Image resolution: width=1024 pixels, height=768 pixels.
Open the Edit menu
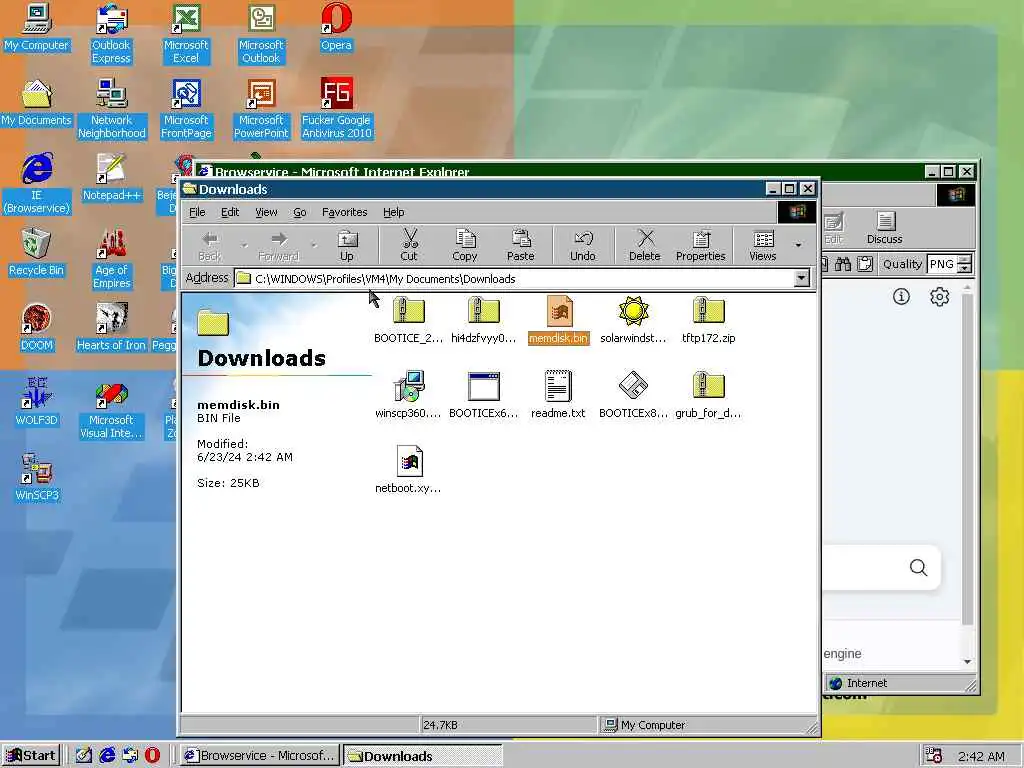point(230,212)
